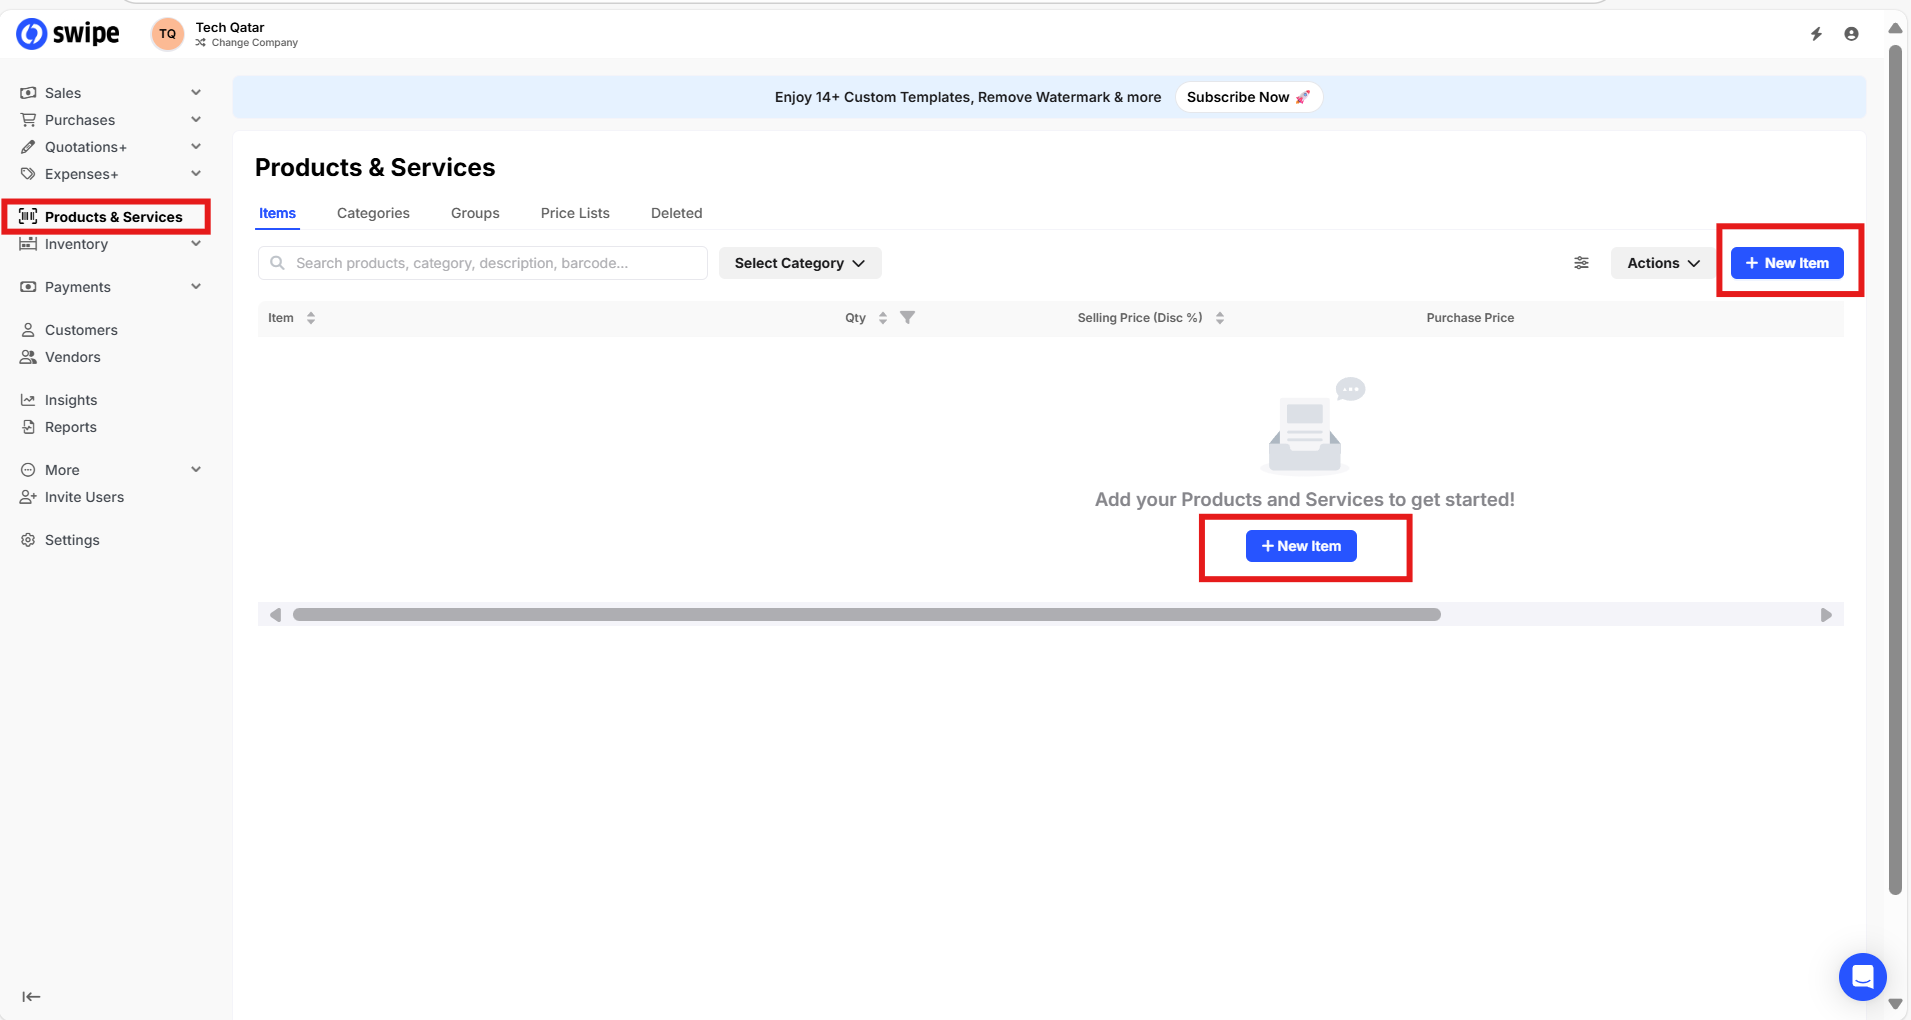Switch to the Categories tab
Screen dimensions: 1911x1020
[x=373, y=213]
